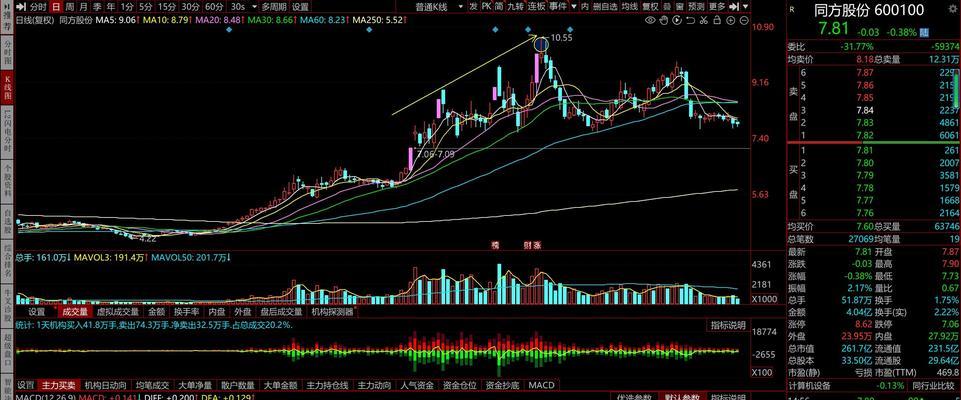Screen dimensions: 961x400
Task: Click the blue diamond event marker above 10.55 peak
Action: click(528, 29)
